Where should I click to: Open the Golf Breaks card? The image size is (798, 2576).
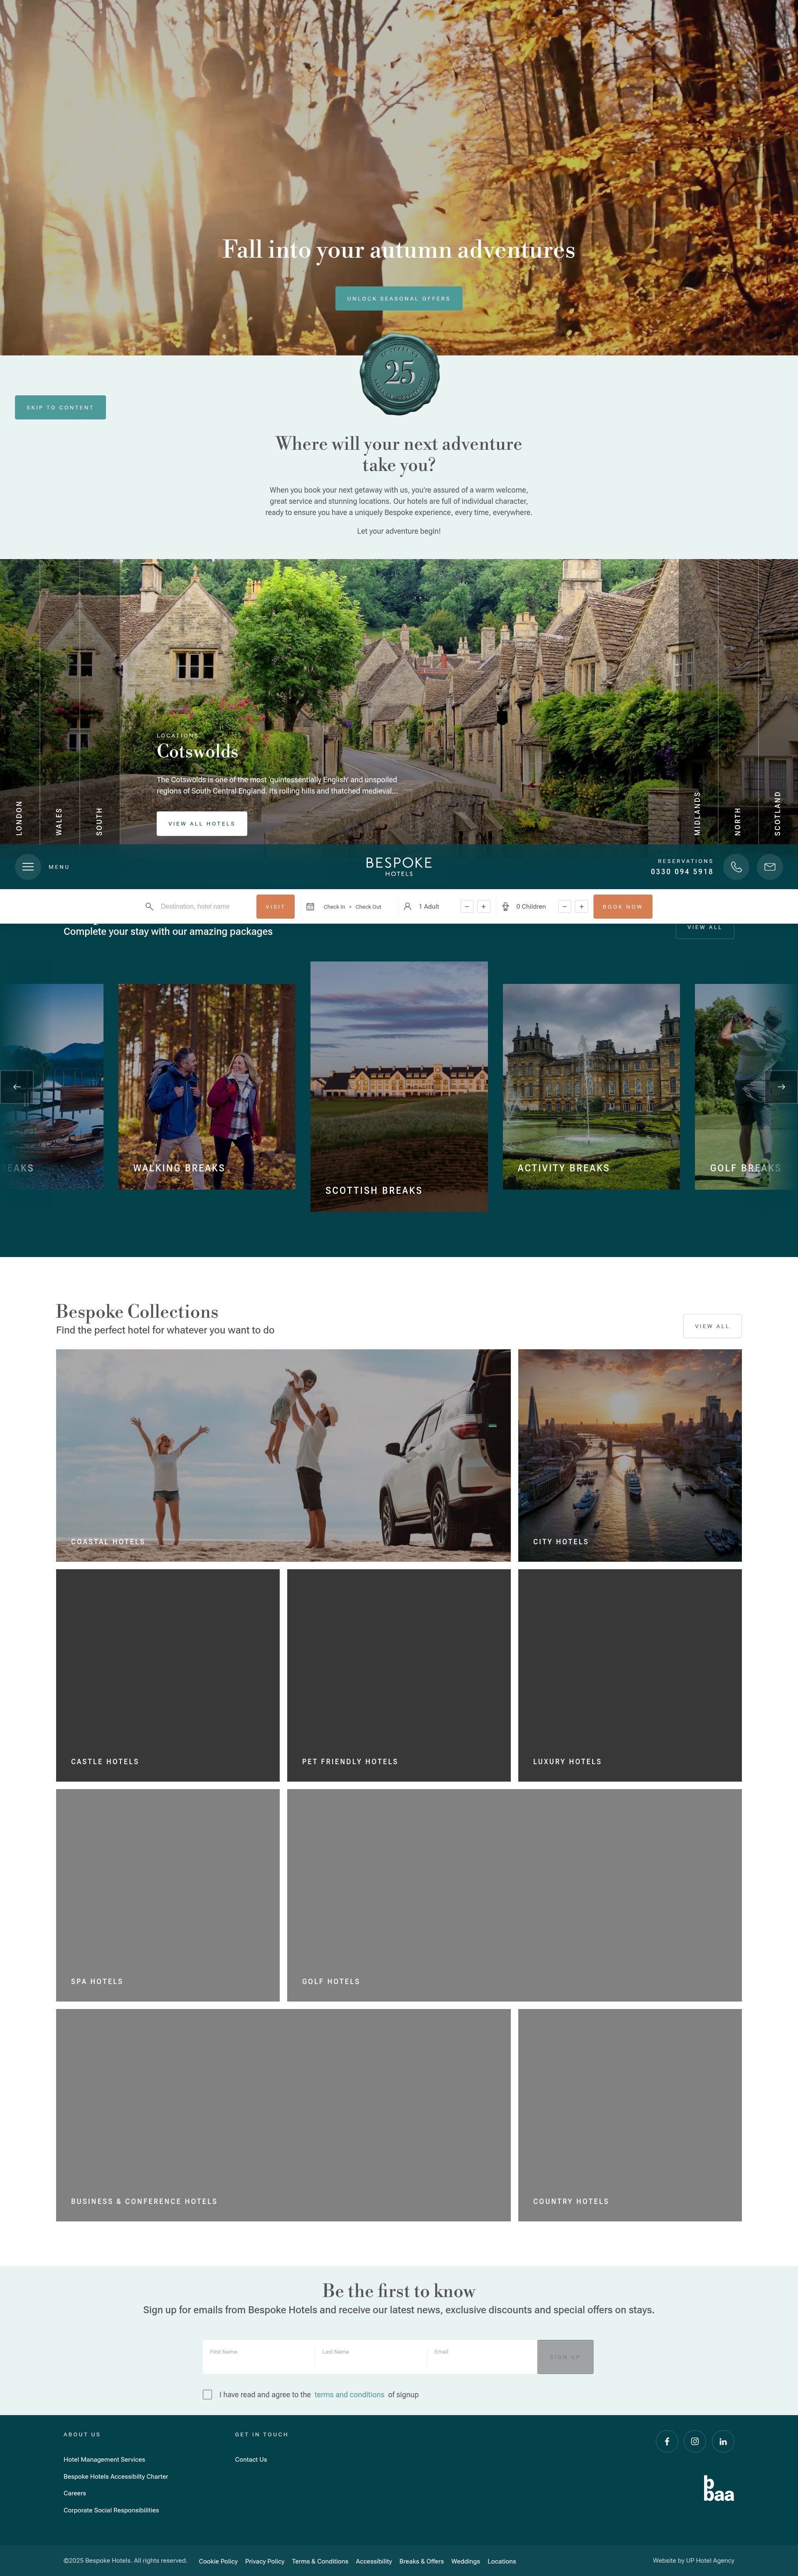(746, 1087)
